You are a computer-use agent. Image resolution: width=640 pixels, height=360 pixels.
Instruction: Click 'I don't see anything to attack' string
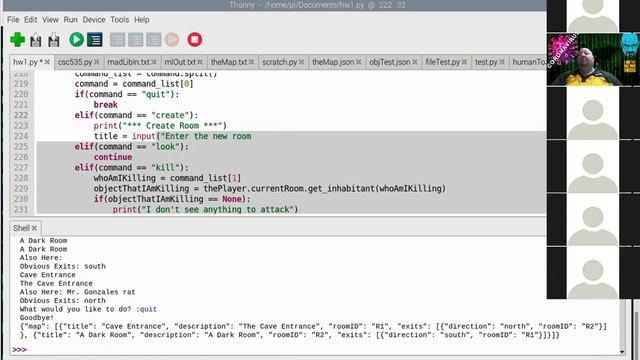(x=218, y=209)
